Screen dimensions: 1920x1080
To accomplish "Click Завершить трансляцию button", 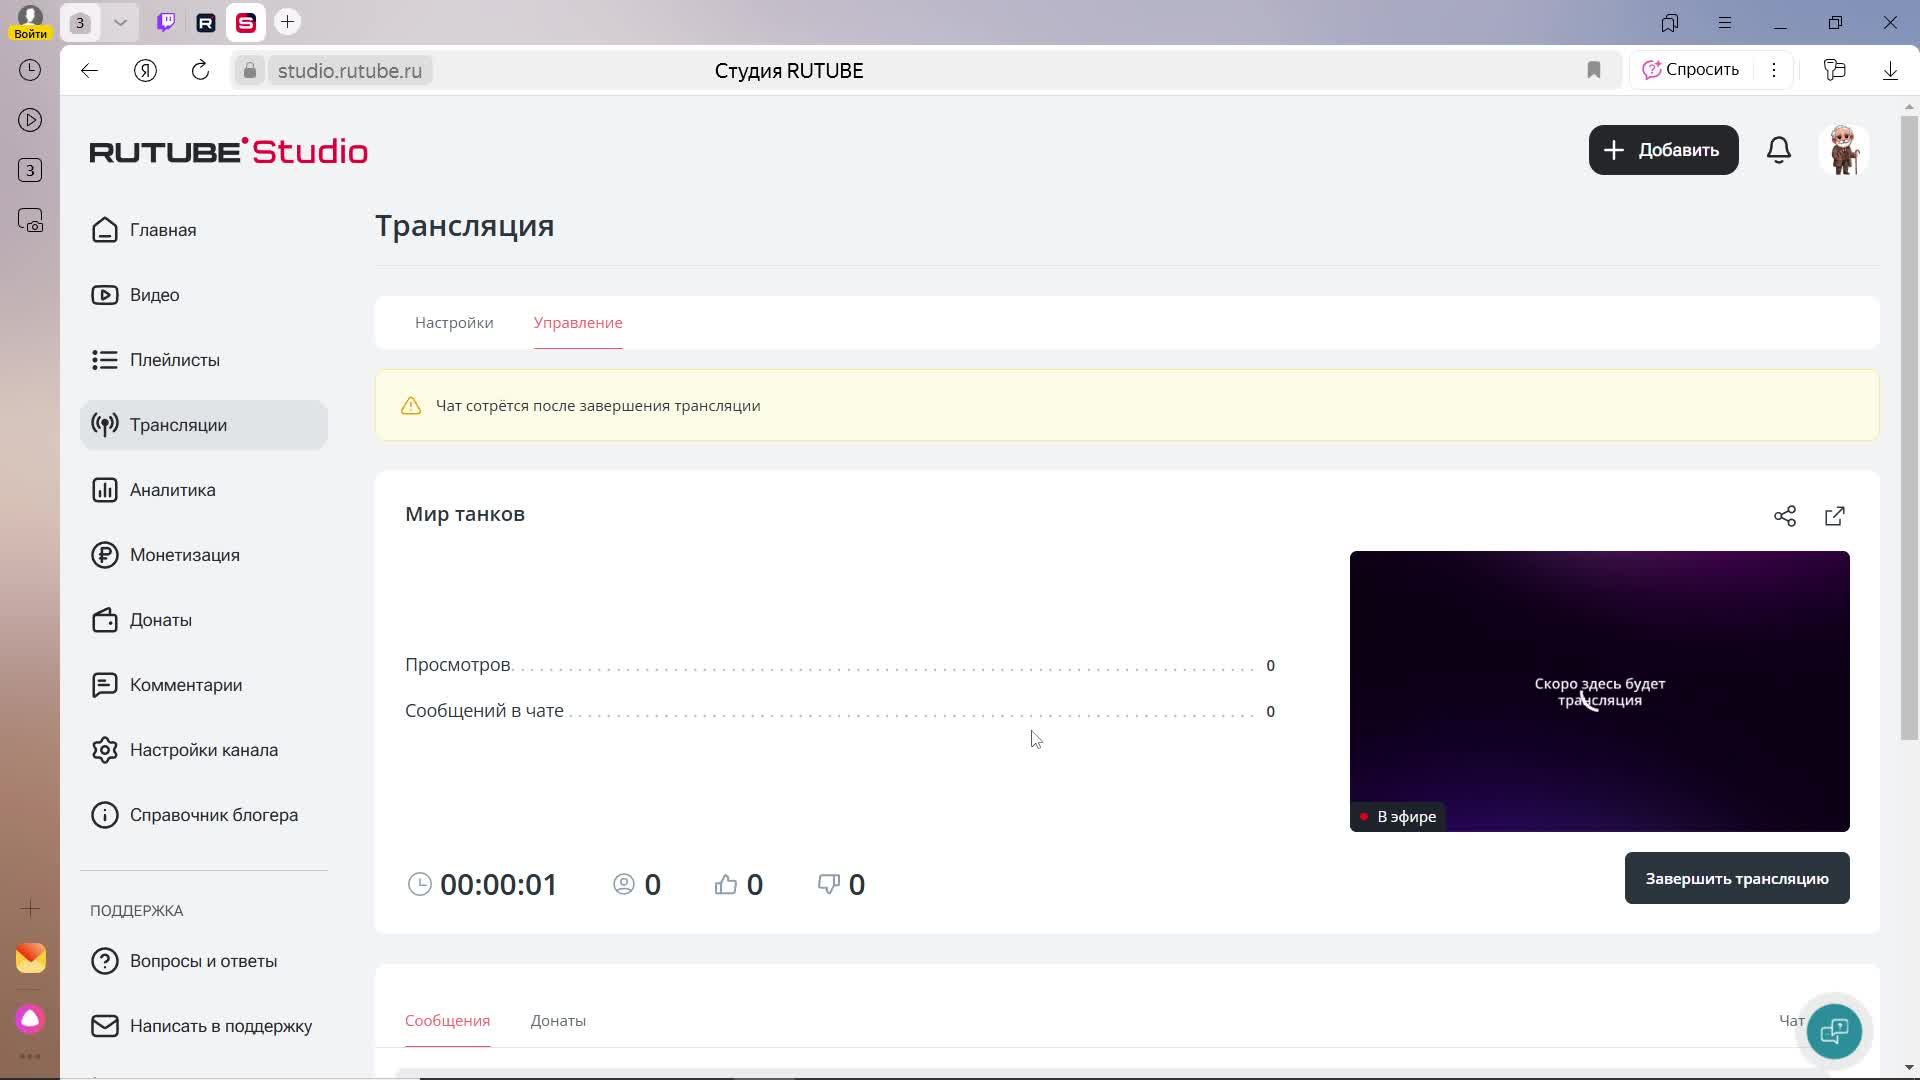I will coord(1737,878).
